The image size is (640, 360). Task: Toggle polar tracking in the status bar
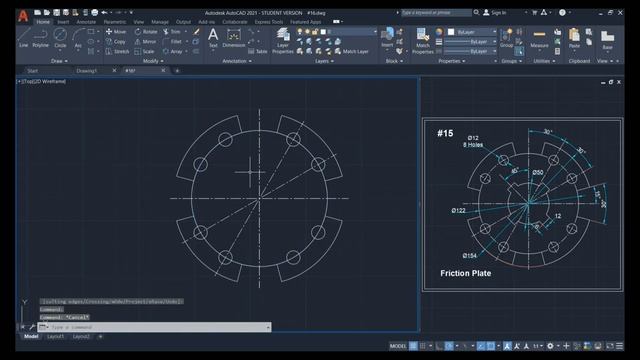(x=449, y=346)
